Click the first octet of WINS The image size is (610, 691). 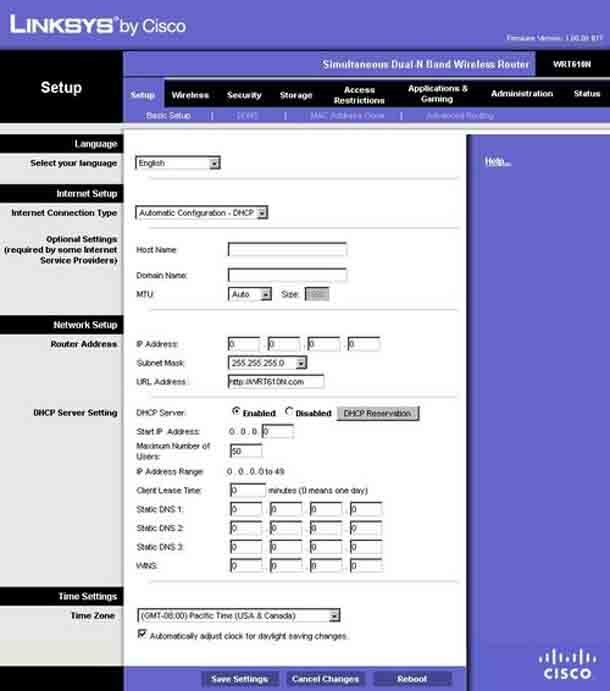(x=246, y=565)
